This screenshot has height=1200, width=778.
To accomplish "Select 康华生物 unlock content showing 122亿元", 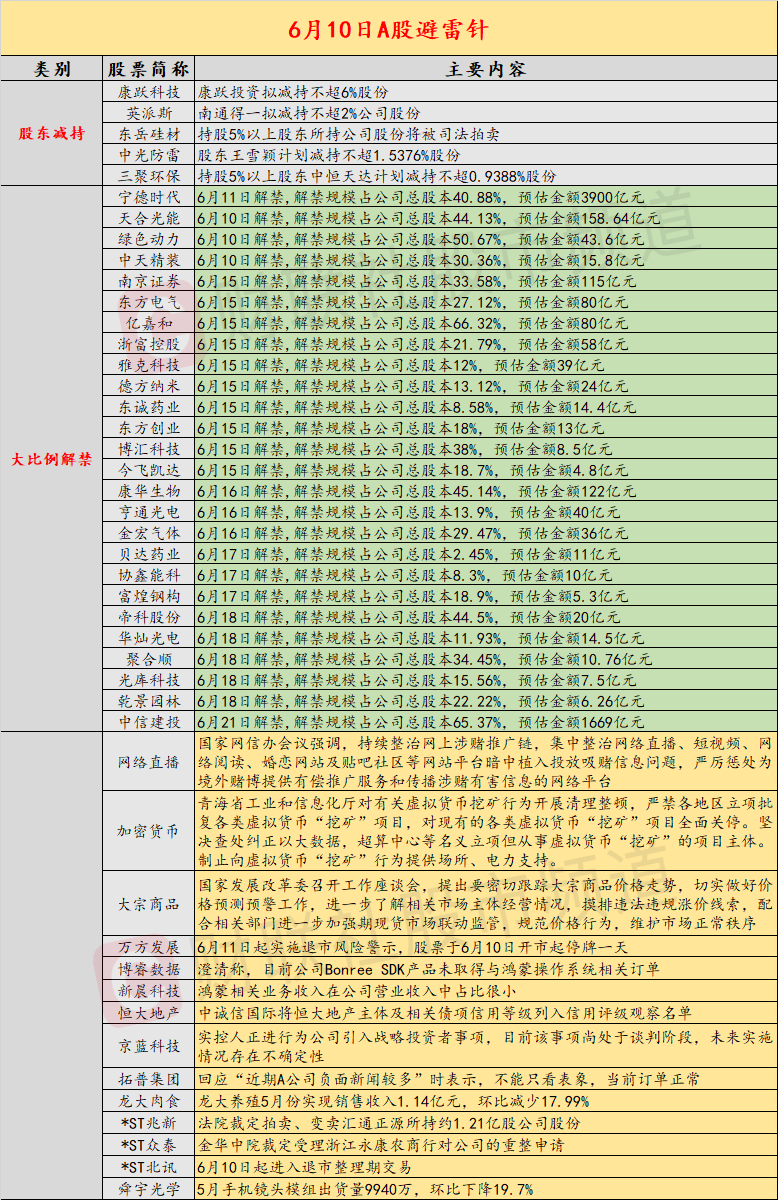I will 485,491.
